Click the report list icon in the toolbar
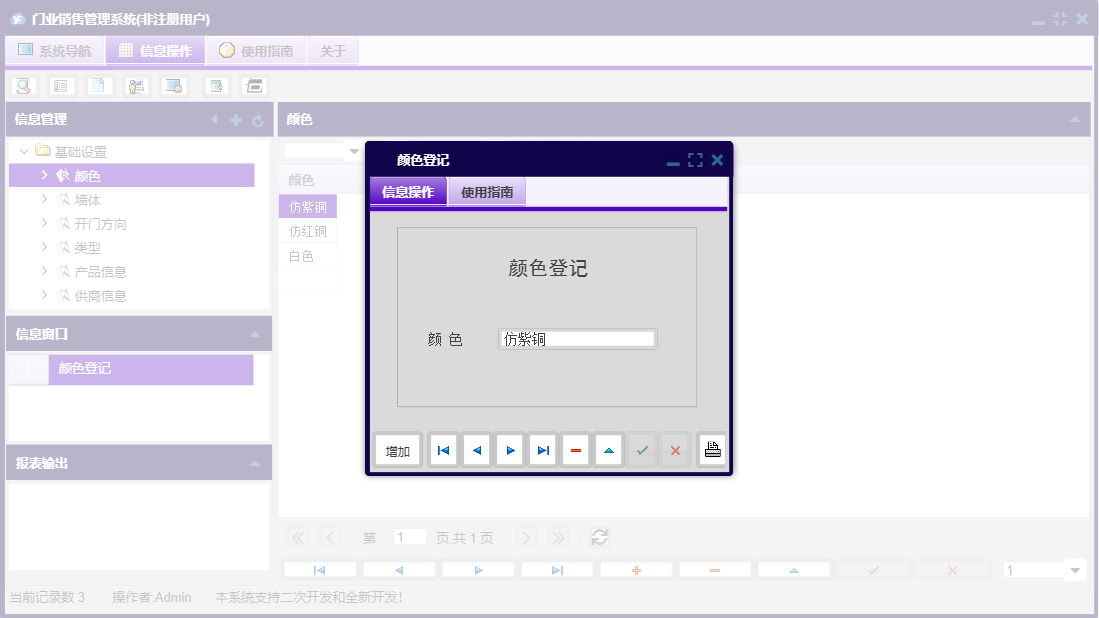 [61, 85]
